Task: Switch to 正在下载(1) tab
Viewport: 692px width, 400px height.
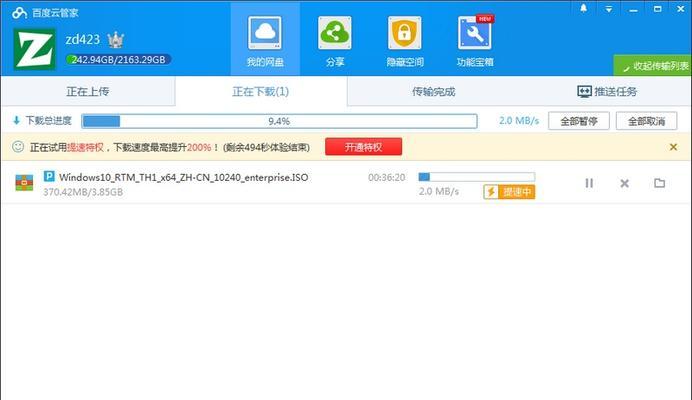Action: point(261,91)
